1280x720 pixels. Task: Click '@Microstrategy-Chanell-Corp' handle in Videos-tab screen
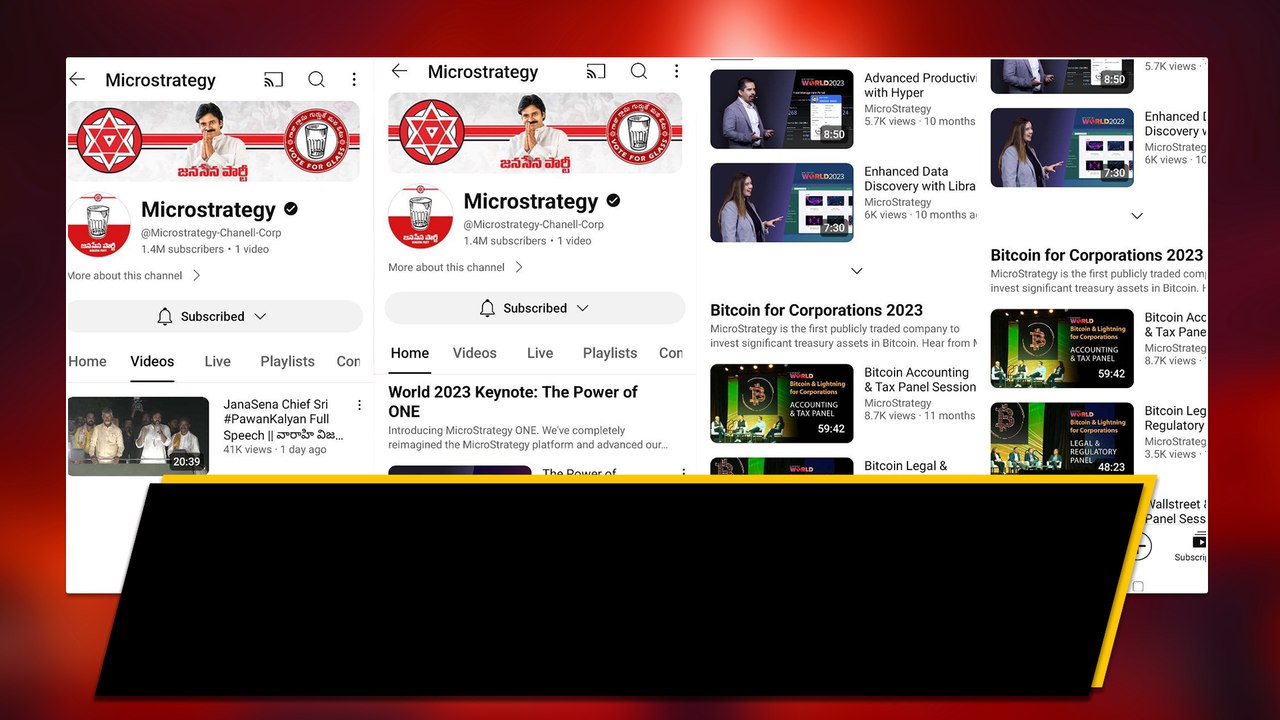[211, 233]
